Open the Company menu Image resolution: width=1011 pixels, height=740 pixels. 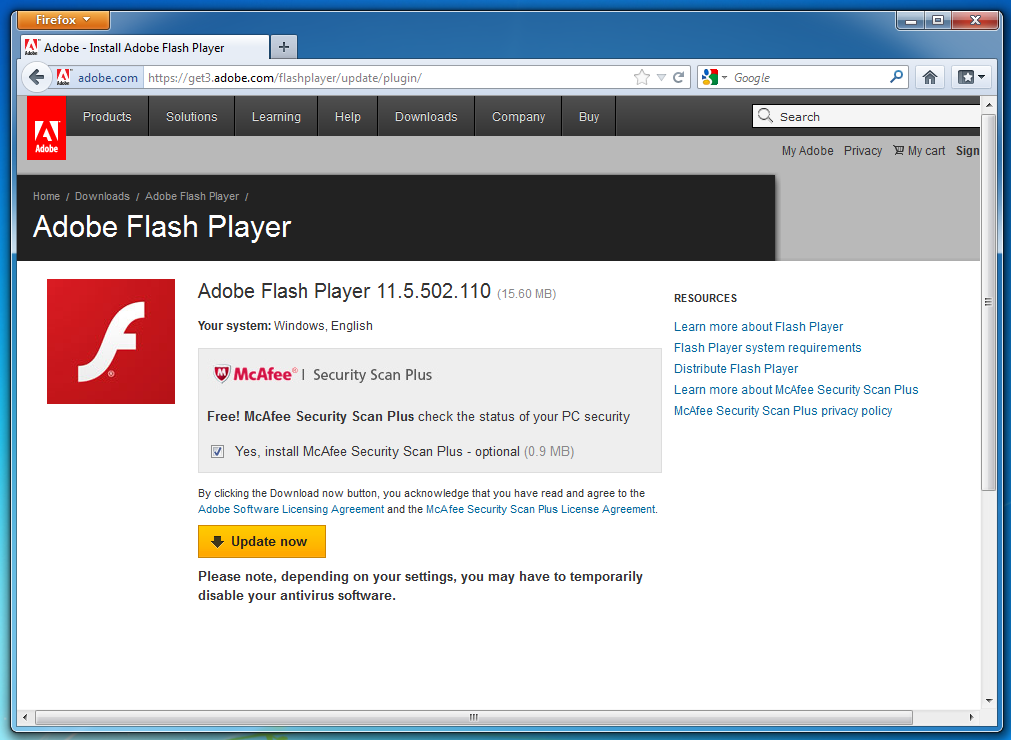[518, 117]
